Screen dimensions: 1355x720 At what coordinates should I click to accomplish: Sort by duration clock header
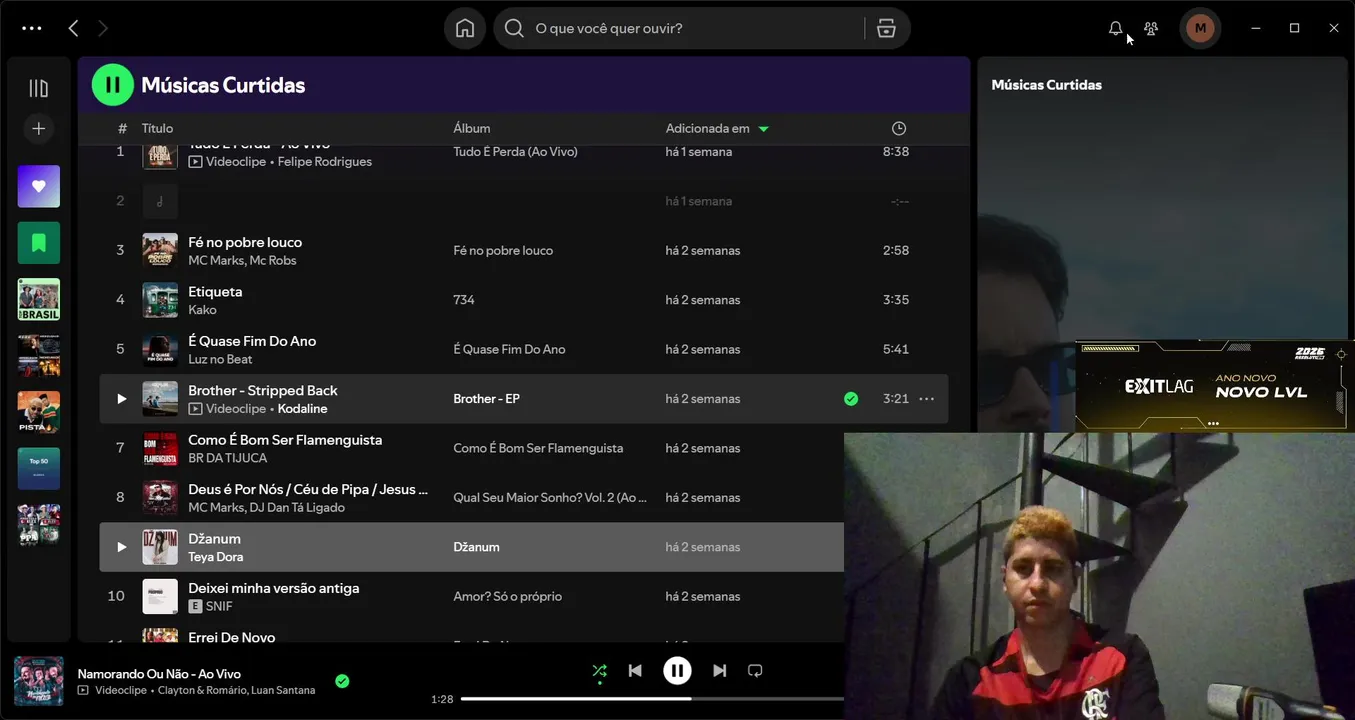pyautogui.click(x=899, y=128)
